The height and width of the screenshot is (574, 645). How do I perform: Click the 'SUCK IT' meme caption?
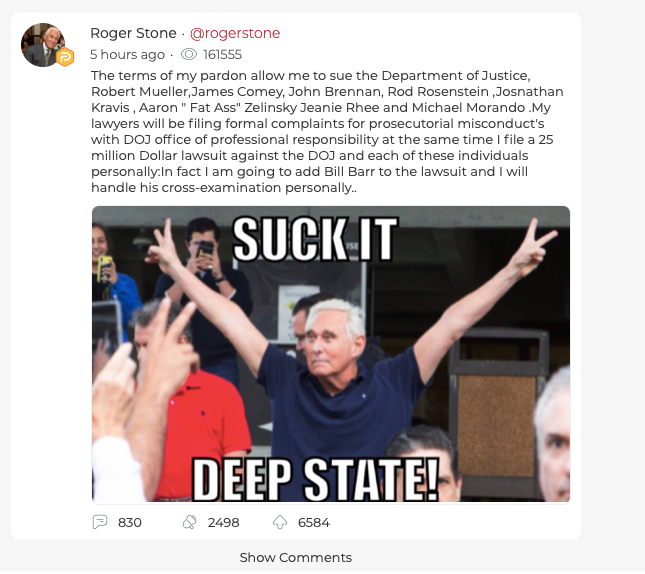315,239
